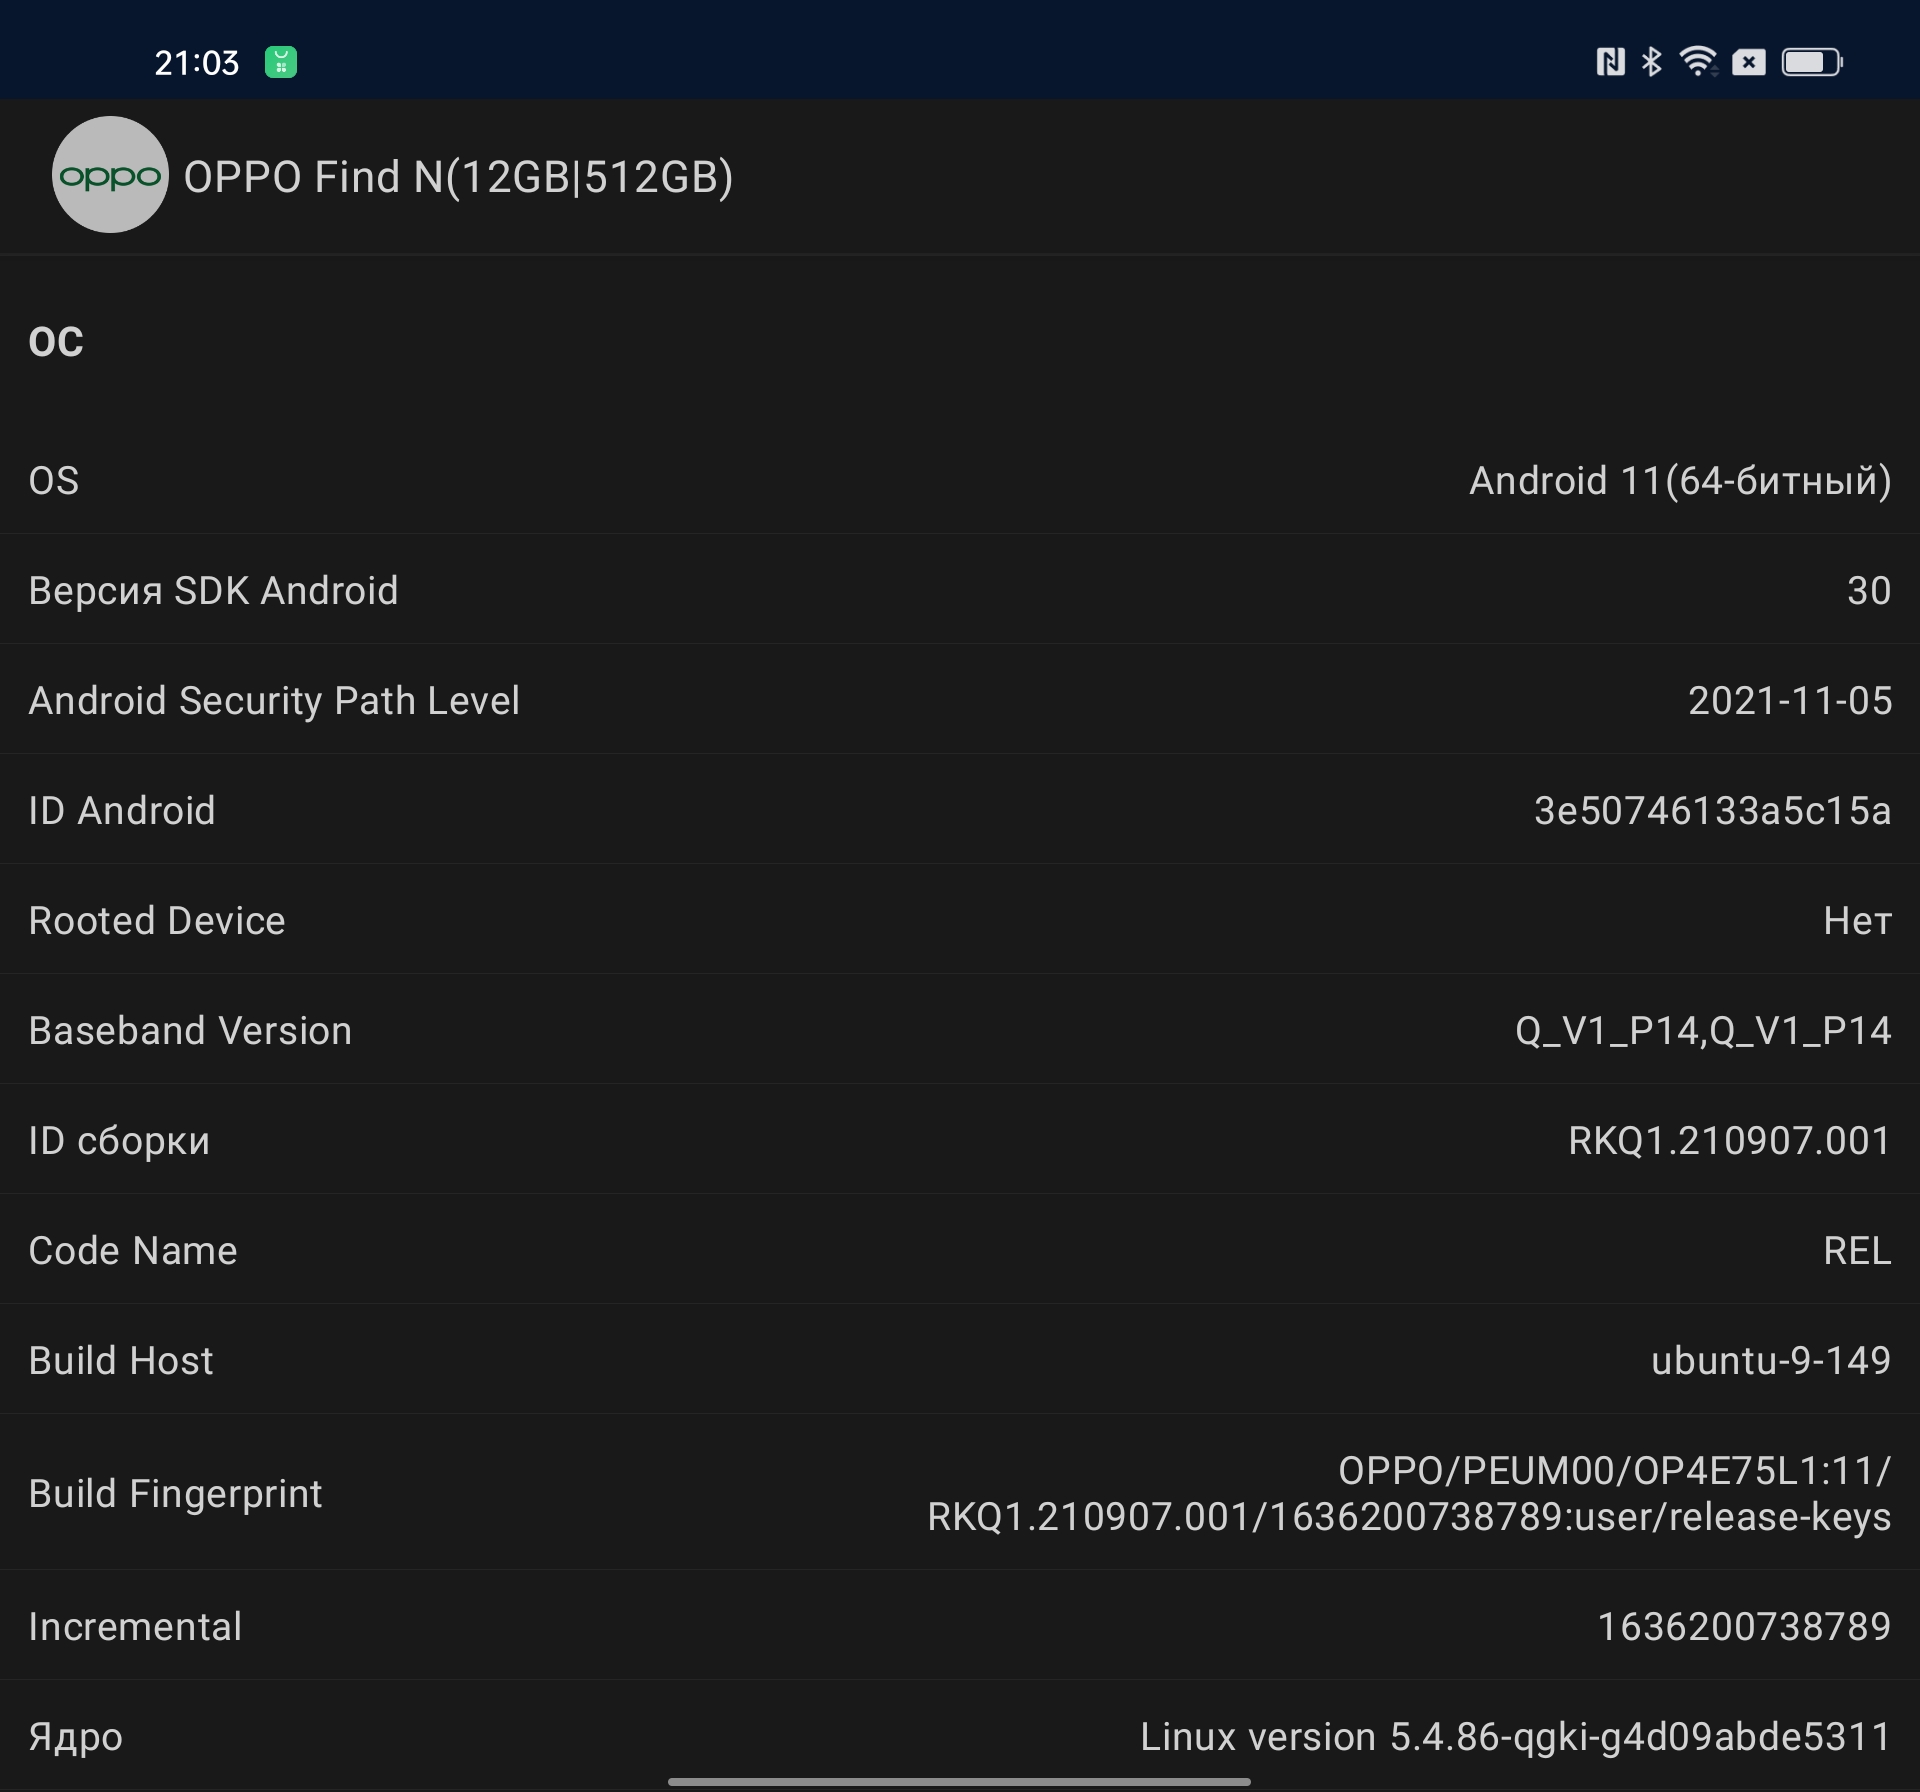1920x1792 pixels.
Task: Tap the Build Fingerprint value text
Action: pyautogui.click(x=1409, y=1494)
